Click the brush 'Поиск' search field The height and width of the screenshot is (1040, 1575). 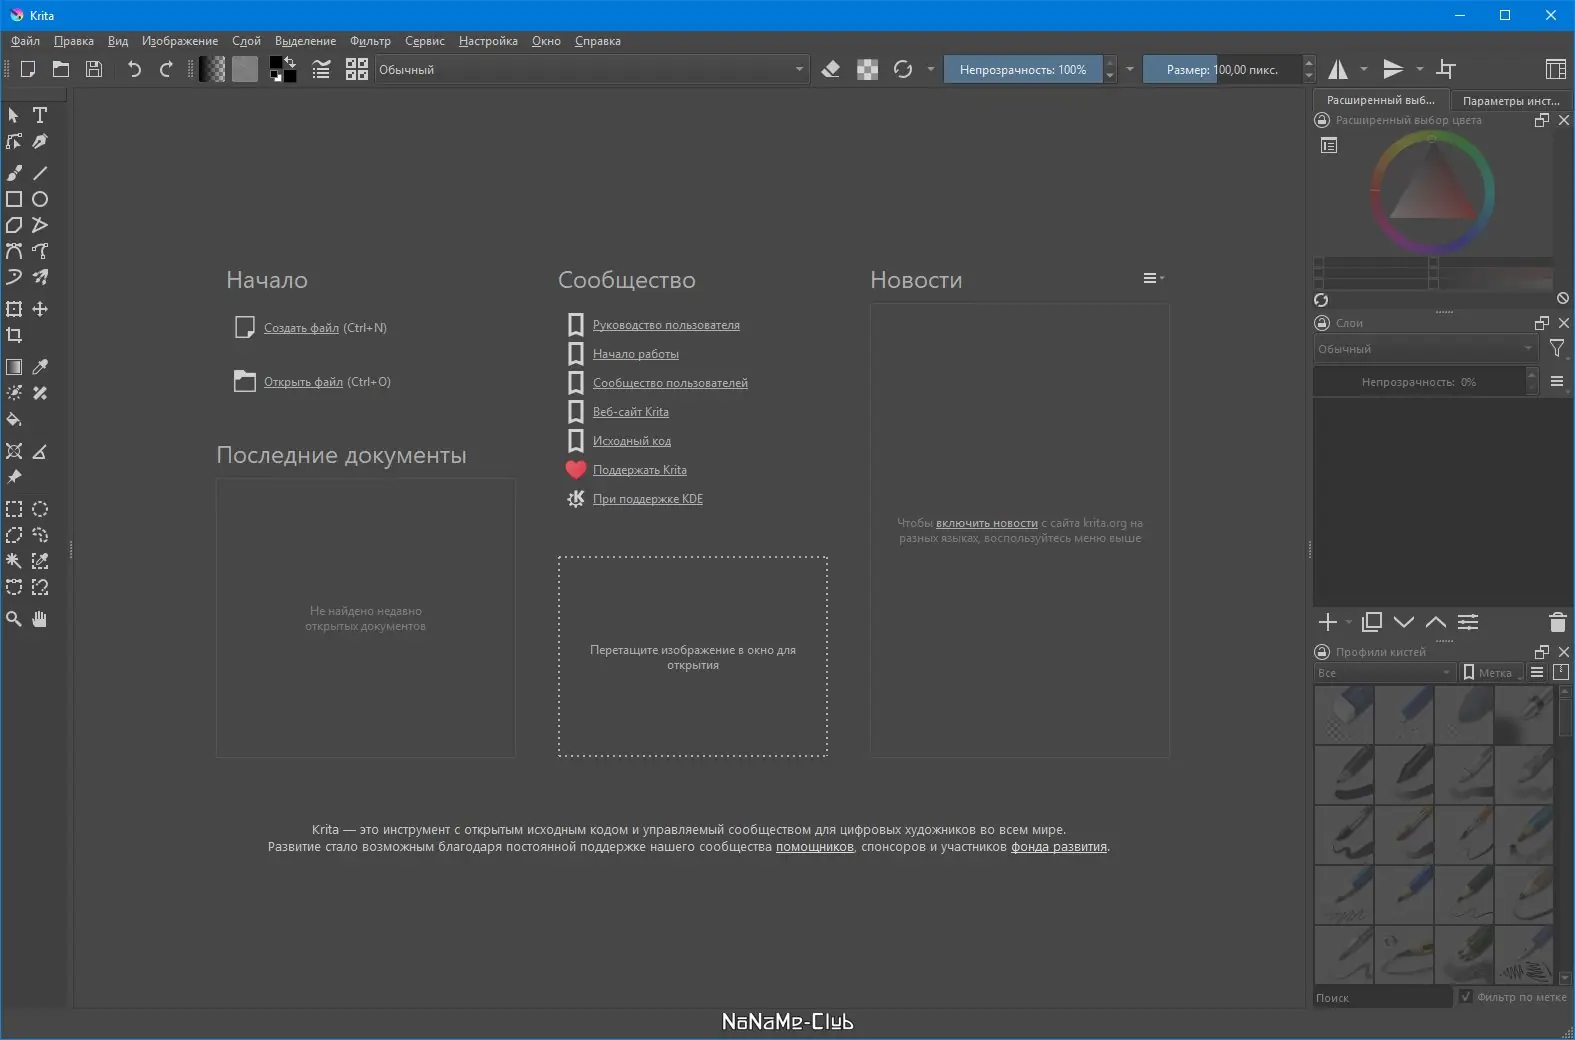pos(1382,997)
